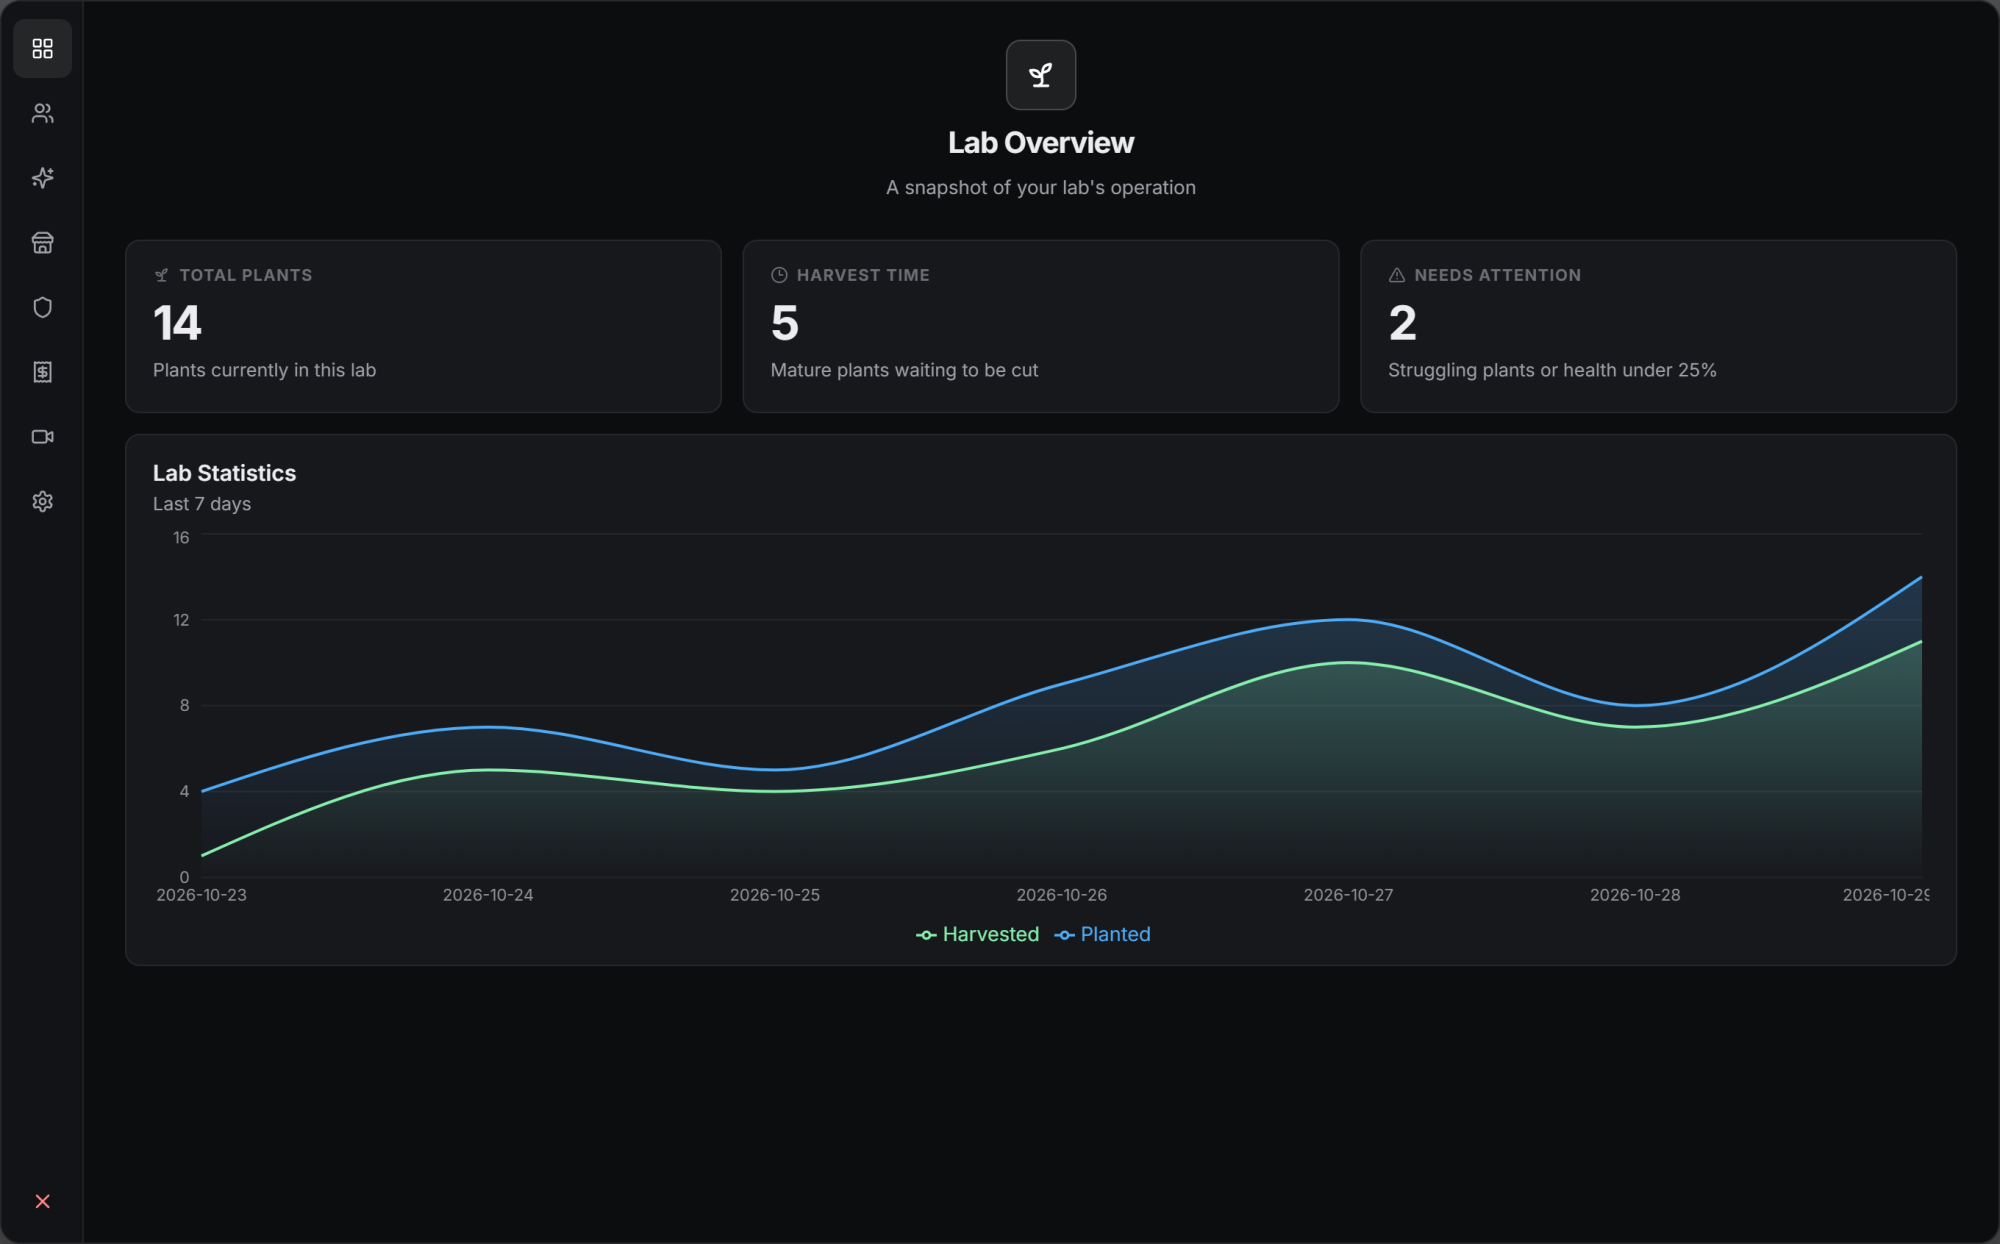
Task: Click the blue Planted peak at 2026-10-27
Action: [1348, 620]
